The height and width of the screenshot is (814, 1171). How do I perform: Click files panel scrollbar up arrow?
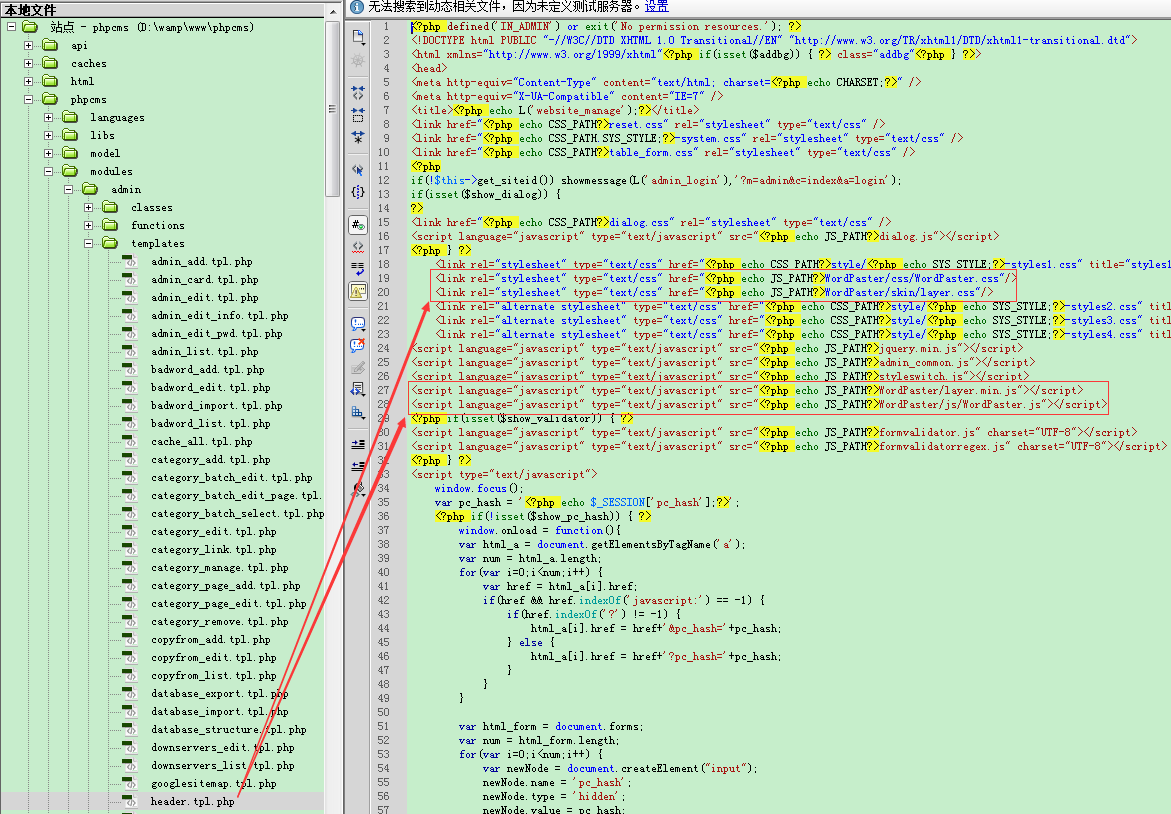pyautogui.click(x=333, y=12)
